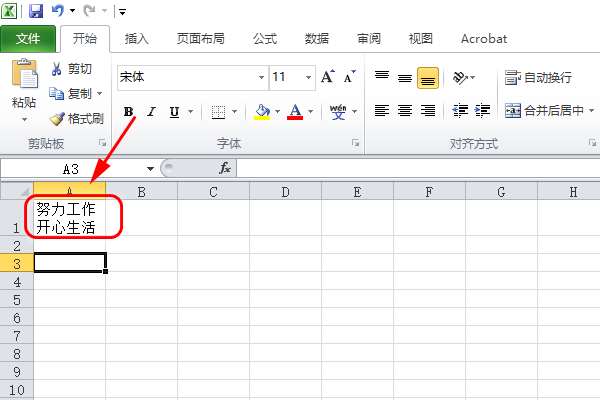
Task: Open phonetic guide dropdown arrow
Action: click(354, 112)
